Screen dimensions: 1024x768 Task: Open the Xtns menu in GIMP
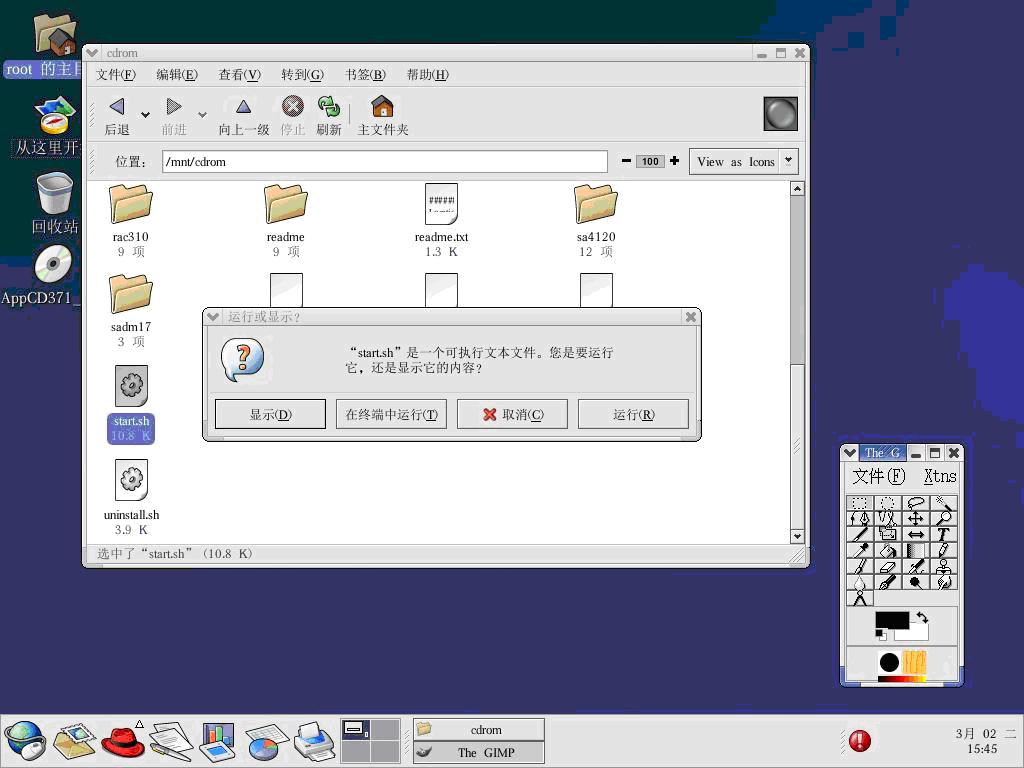[x=939, y=477]
